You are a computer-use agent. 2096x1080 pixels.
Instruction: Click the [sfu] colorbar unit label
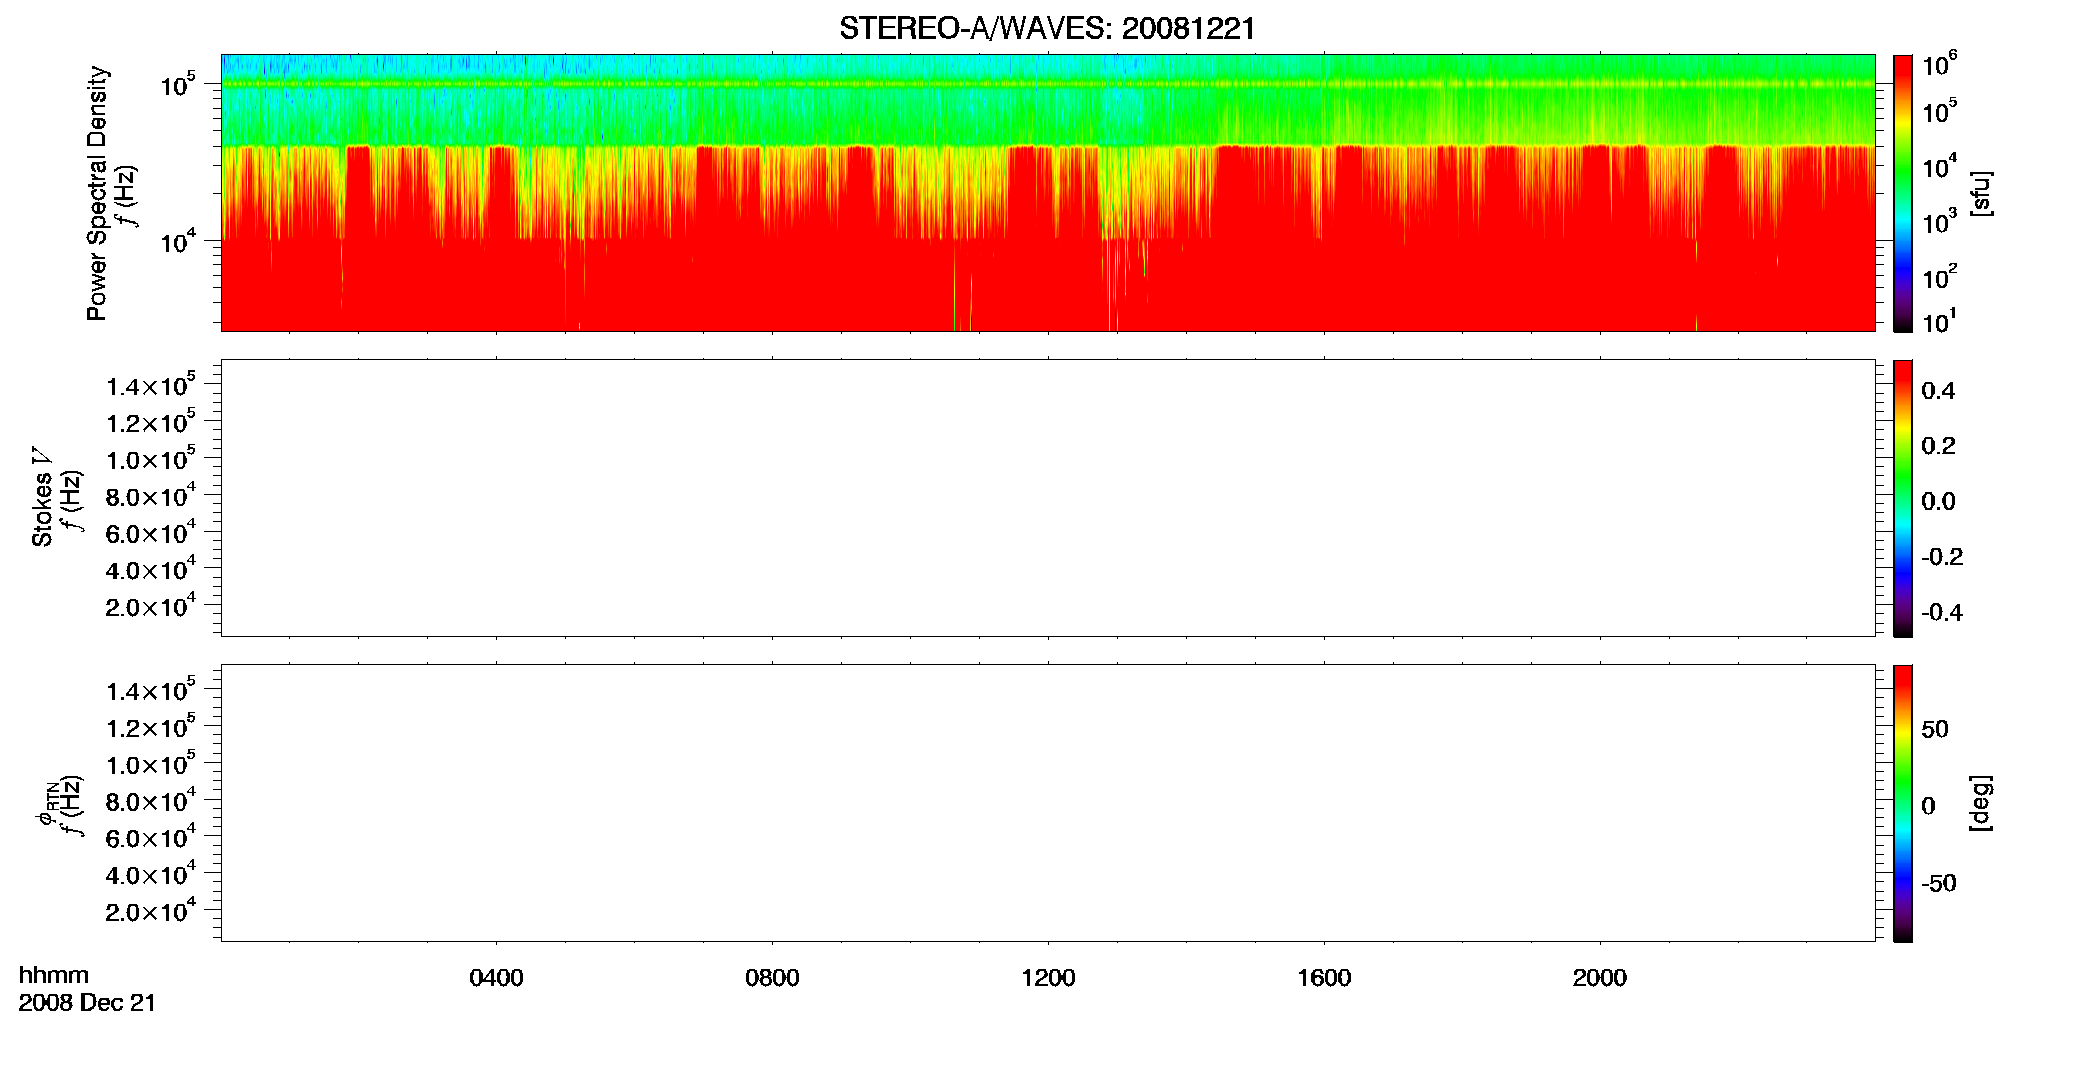[x=1980, y=194]
